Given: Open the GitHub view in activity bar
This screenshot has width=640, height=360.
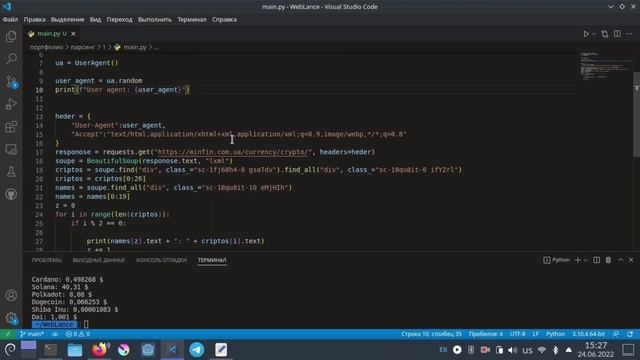Looking at the screenshot, I should tap(11, 194).
